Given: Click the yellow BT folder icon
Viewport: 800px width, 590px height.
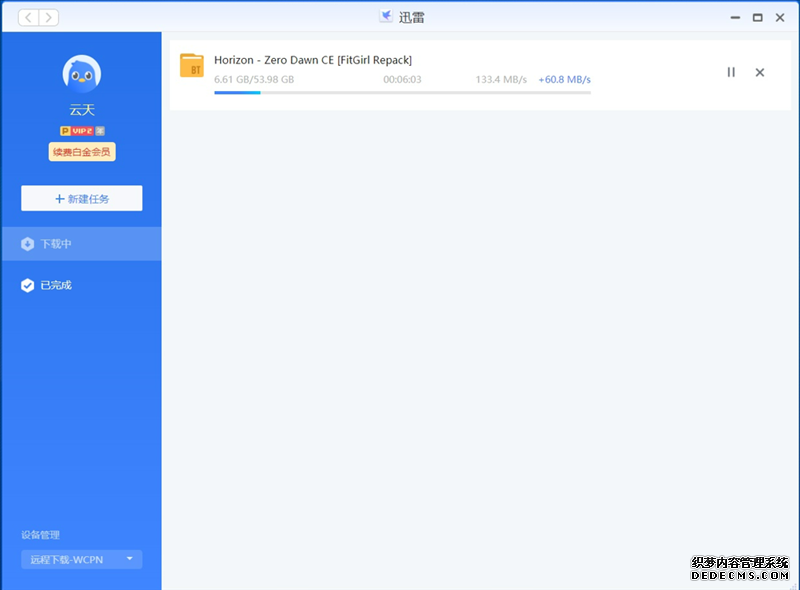Looking at the screenshot, I should [191, 66].
